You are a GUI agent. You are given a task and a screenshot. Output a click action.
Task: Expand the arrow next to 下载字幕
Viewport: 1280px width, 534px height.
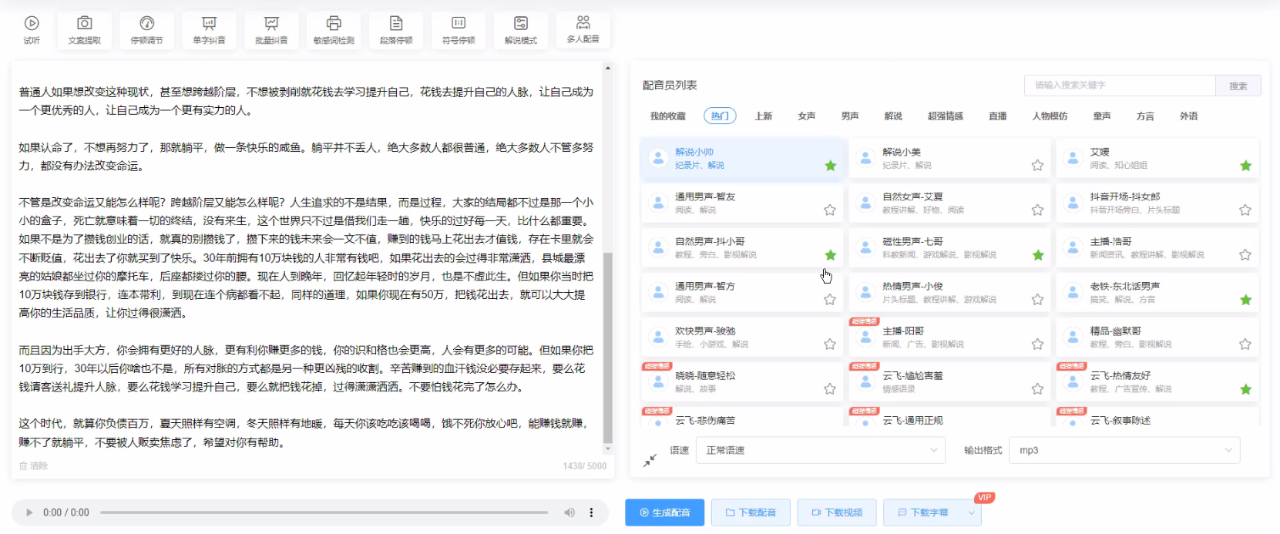970,512
